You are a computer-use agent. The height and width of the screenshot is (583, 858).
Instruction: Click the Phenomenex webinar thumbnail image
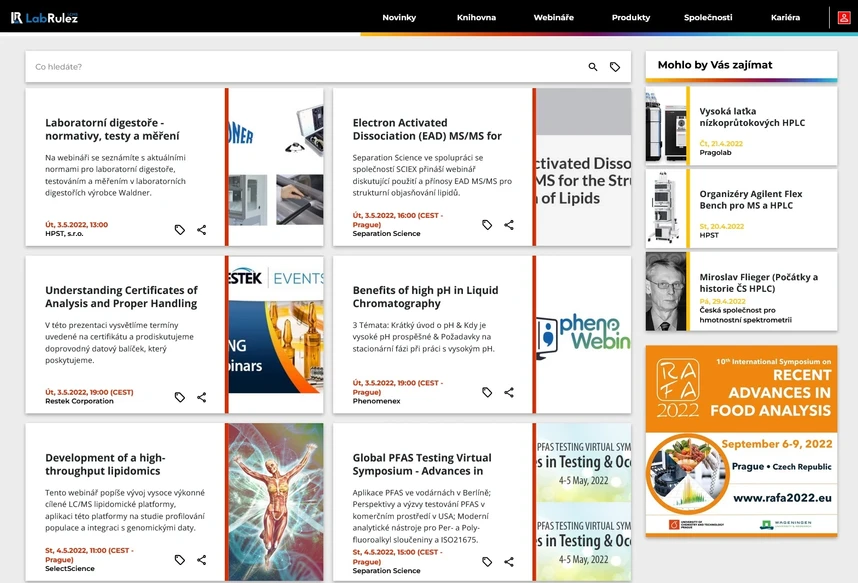(583, 334)
